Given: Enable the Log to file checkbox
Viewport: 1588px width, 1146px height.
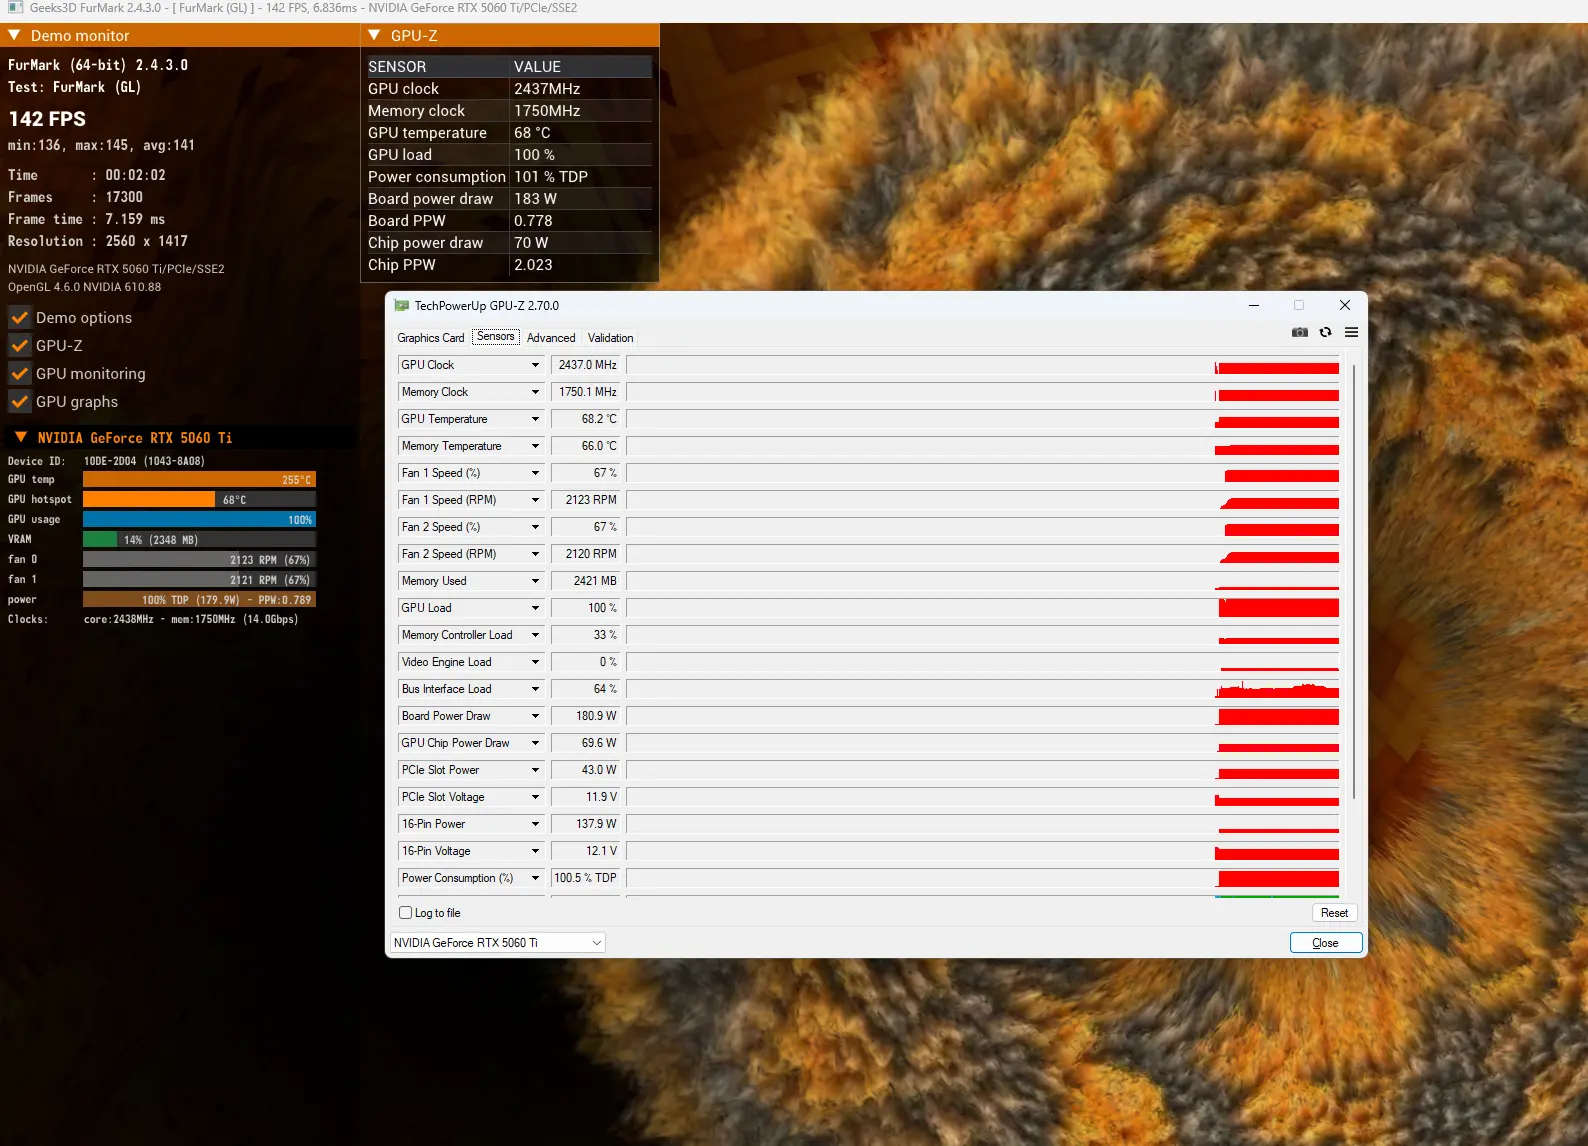Looking at the screenshot, I should point(405,913).
